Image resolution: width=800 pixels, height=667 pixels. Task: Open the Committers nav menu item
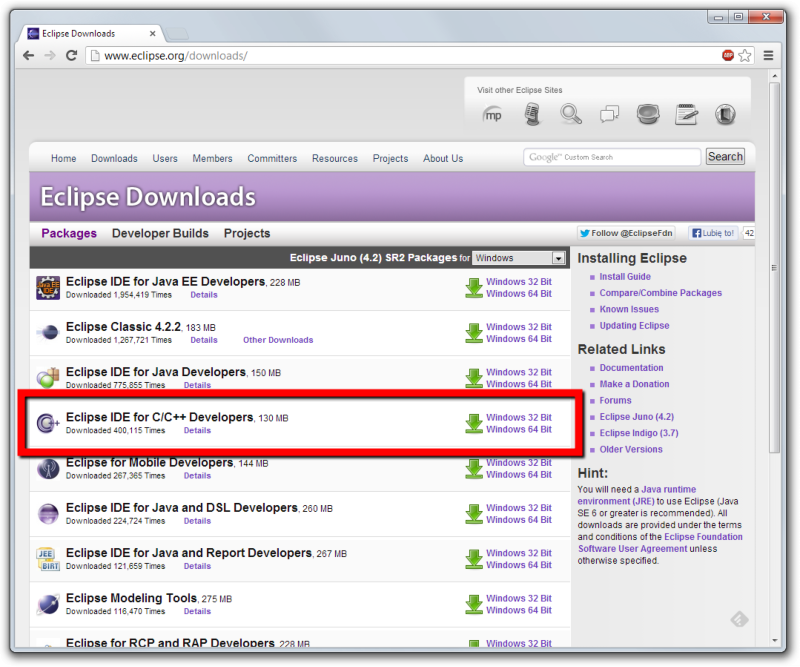tap(272, 159)
